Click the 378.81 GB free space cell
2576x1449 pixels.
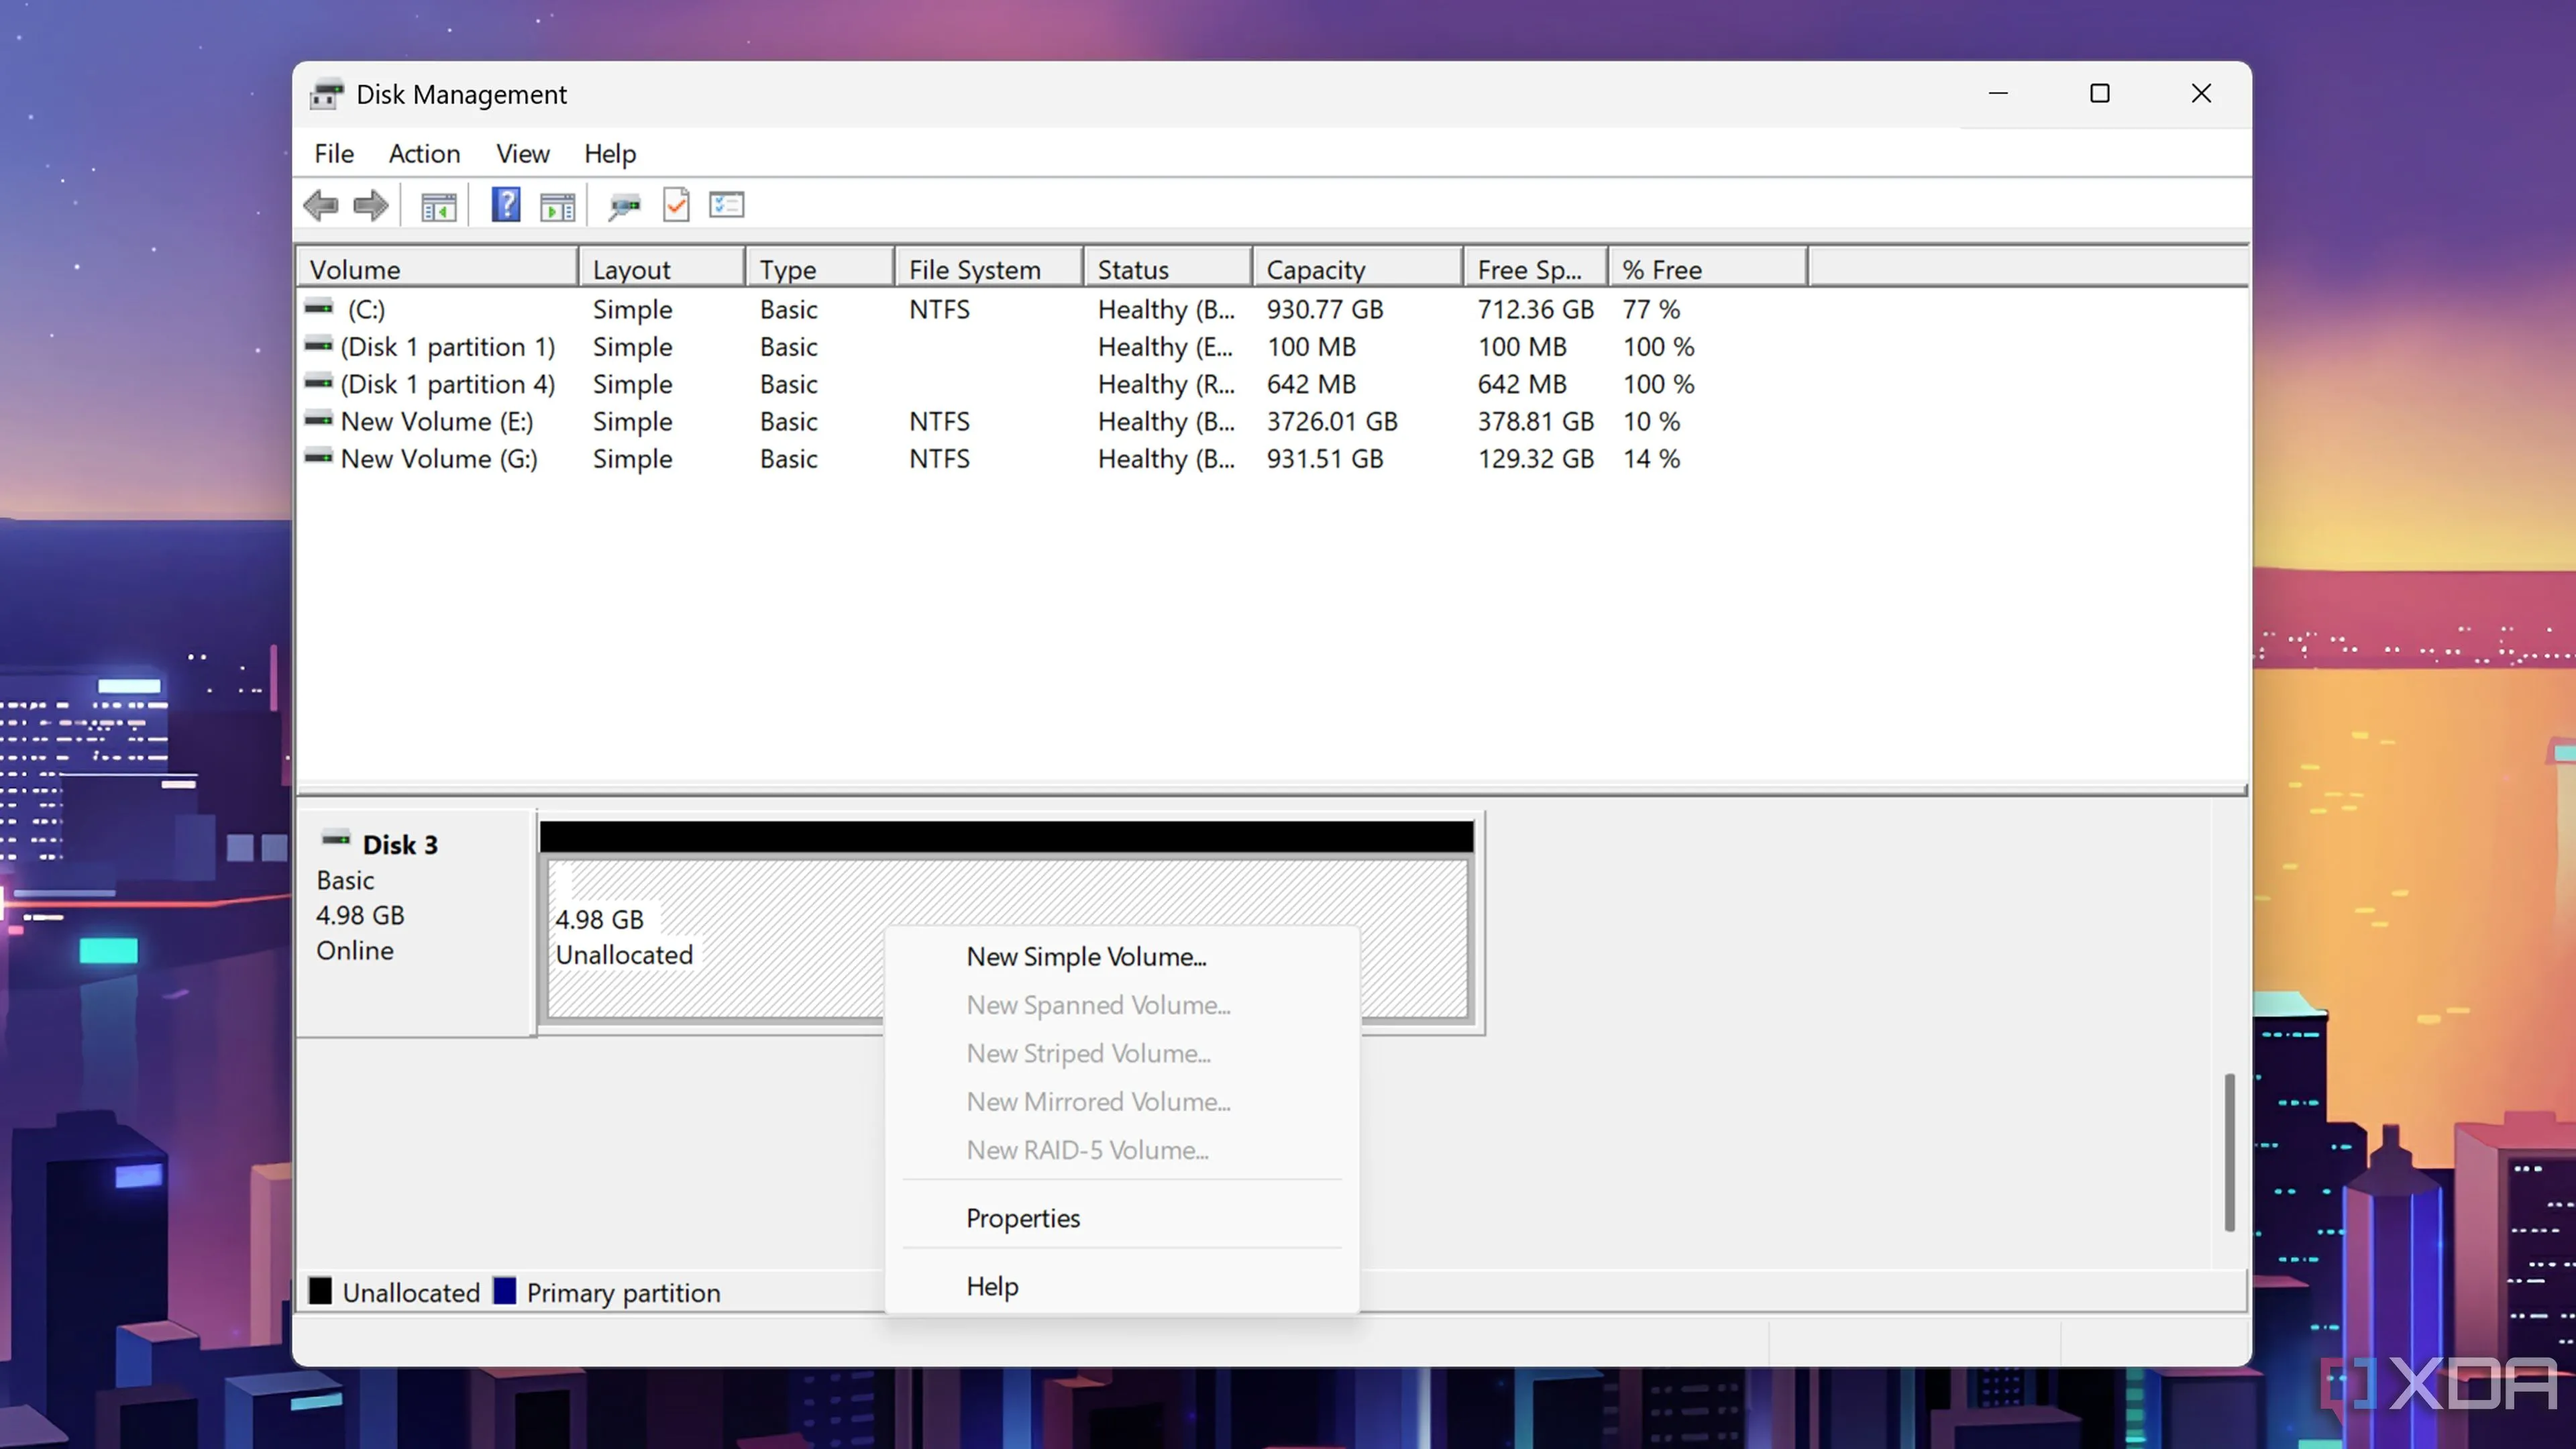coord(1536,421)
